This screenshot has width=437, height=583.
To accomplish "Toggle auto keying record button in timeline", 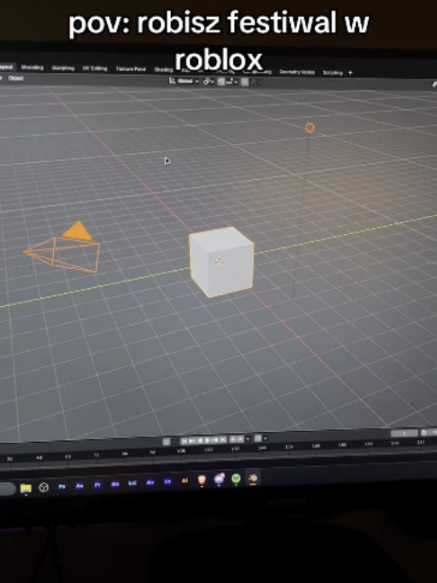I will (x=166, y=442).
